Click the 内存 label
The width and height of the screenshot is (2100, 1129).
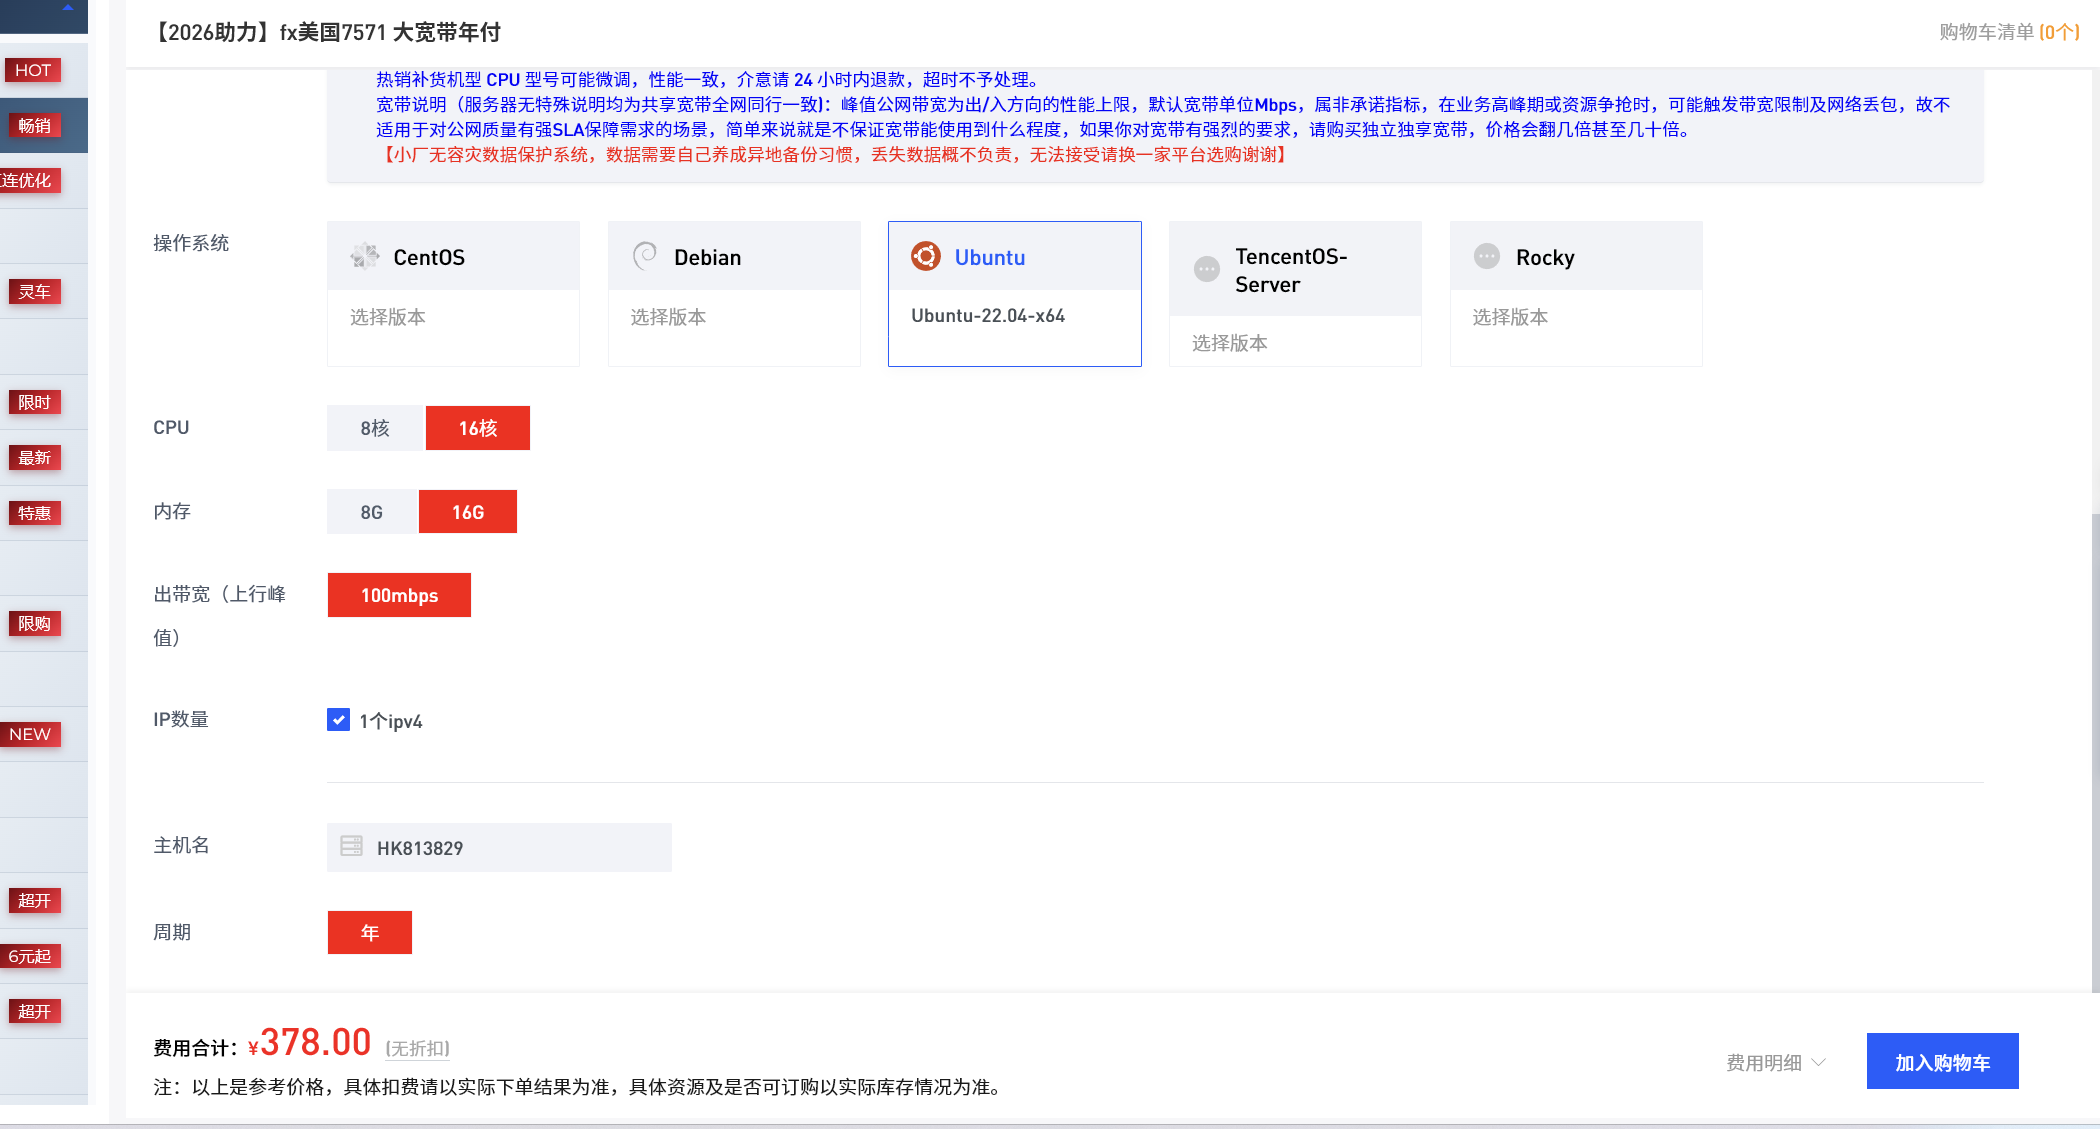(172, 511)
